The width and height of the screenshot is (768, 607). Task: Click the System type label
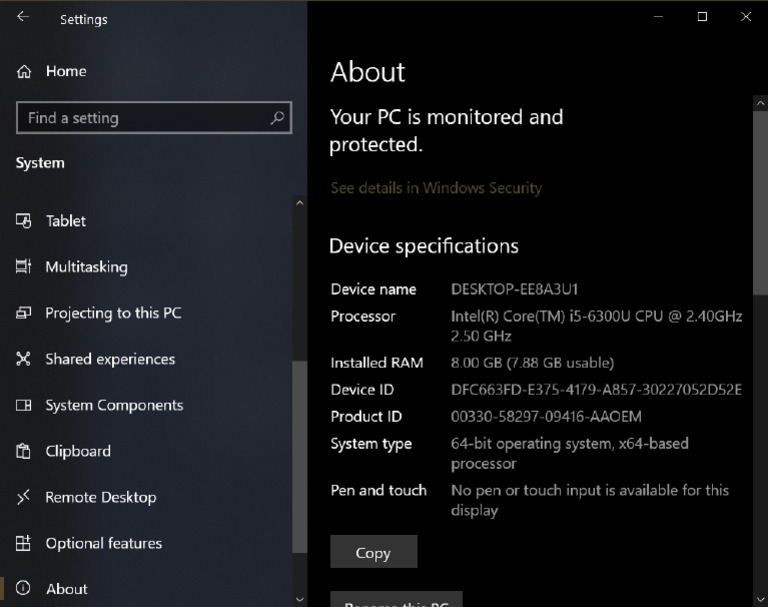click(371, 444)
